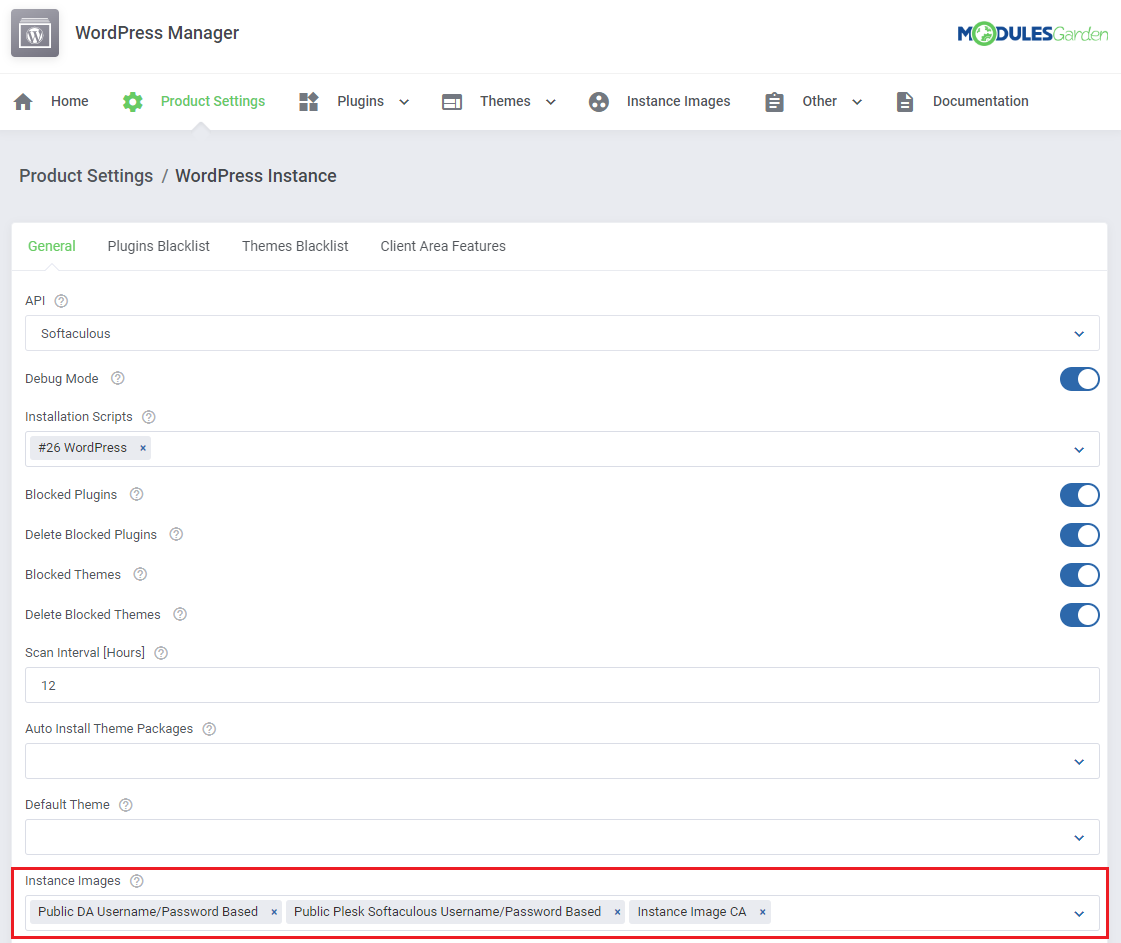Click Scan Interval hours input field
The image size is (1121, 943).
coord(562,685)
